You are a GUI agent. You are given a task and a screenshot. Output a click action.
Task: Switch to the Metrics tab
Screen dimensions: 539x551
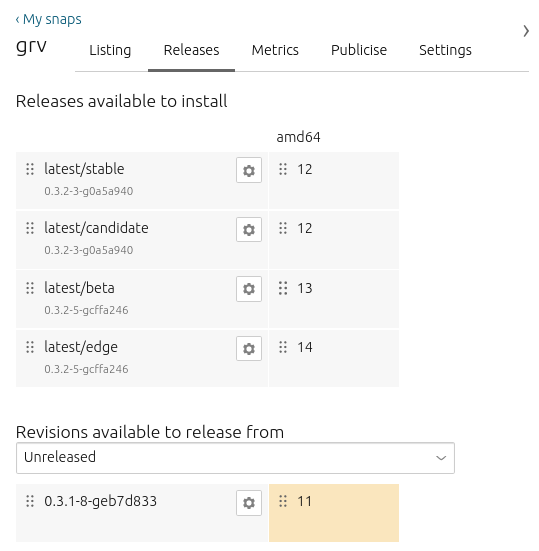coord(275,50)
